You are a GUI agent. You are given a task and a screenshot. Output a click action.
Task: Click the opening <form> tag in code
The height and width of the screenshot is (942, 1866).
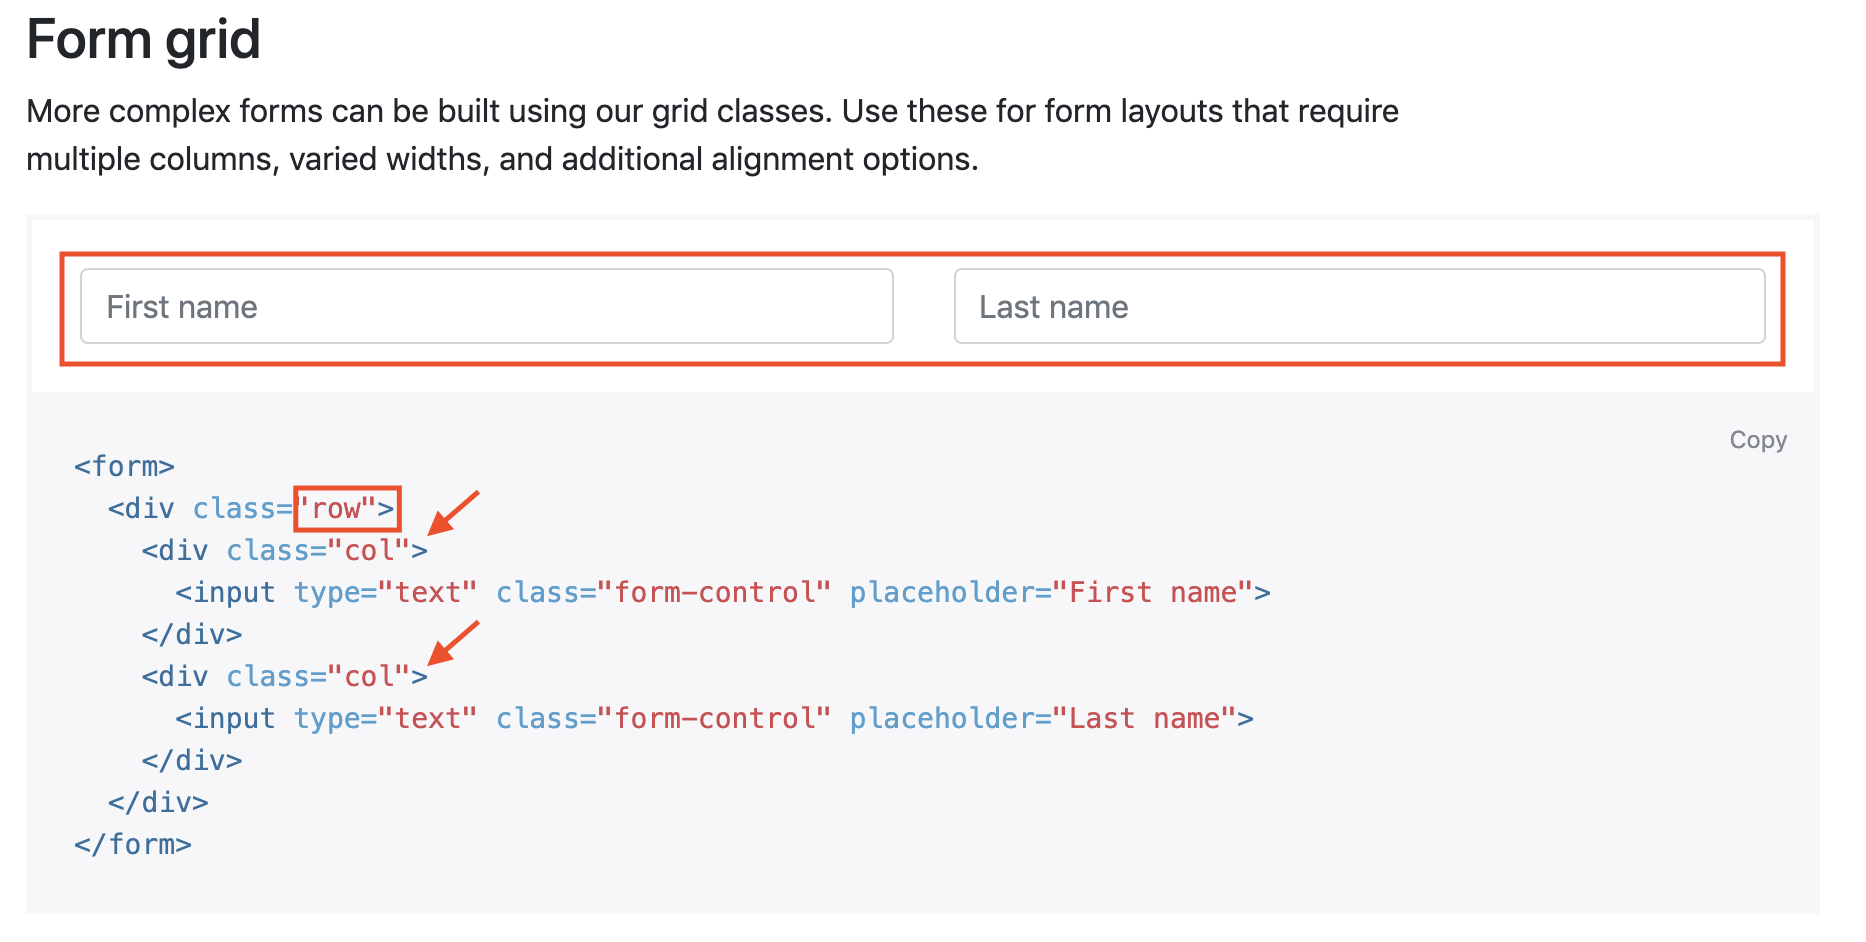click(x=124, y=466)
